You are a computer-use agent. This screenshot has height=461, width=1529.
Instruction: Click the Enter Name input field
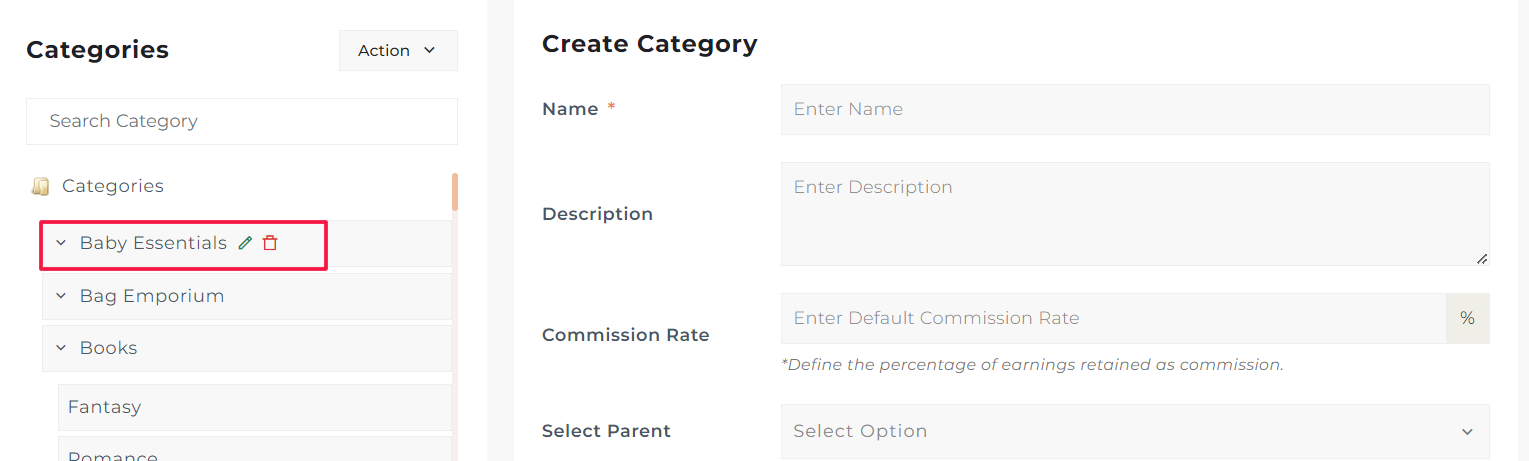tap(1134, 109)
